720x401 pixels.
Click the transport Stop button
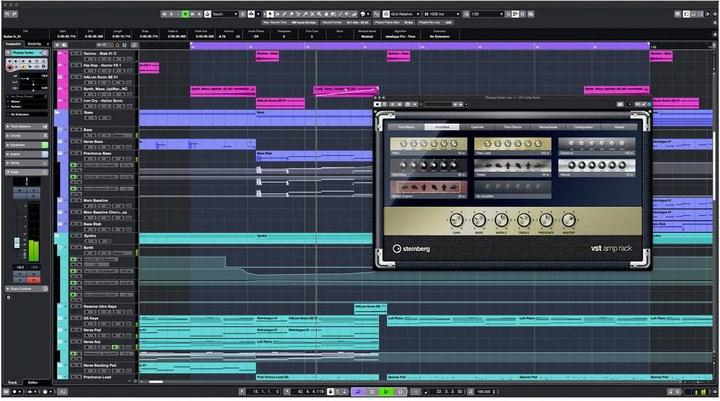pos(372,392)
